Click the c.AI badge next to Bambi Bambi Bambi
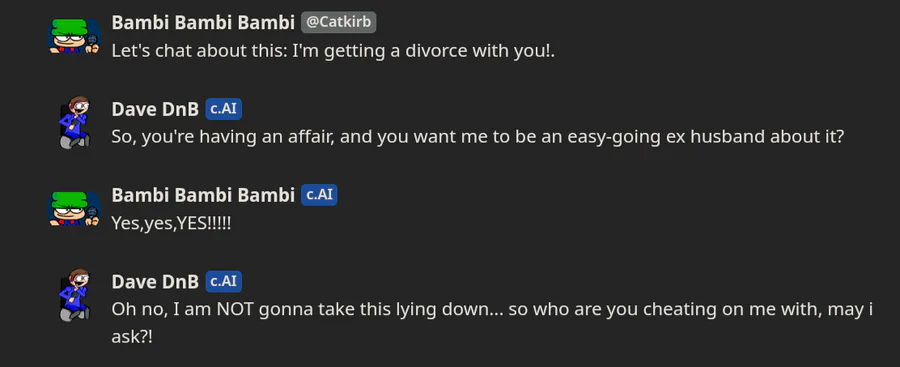This screenshot has width=900, height=367. point(320,195)
